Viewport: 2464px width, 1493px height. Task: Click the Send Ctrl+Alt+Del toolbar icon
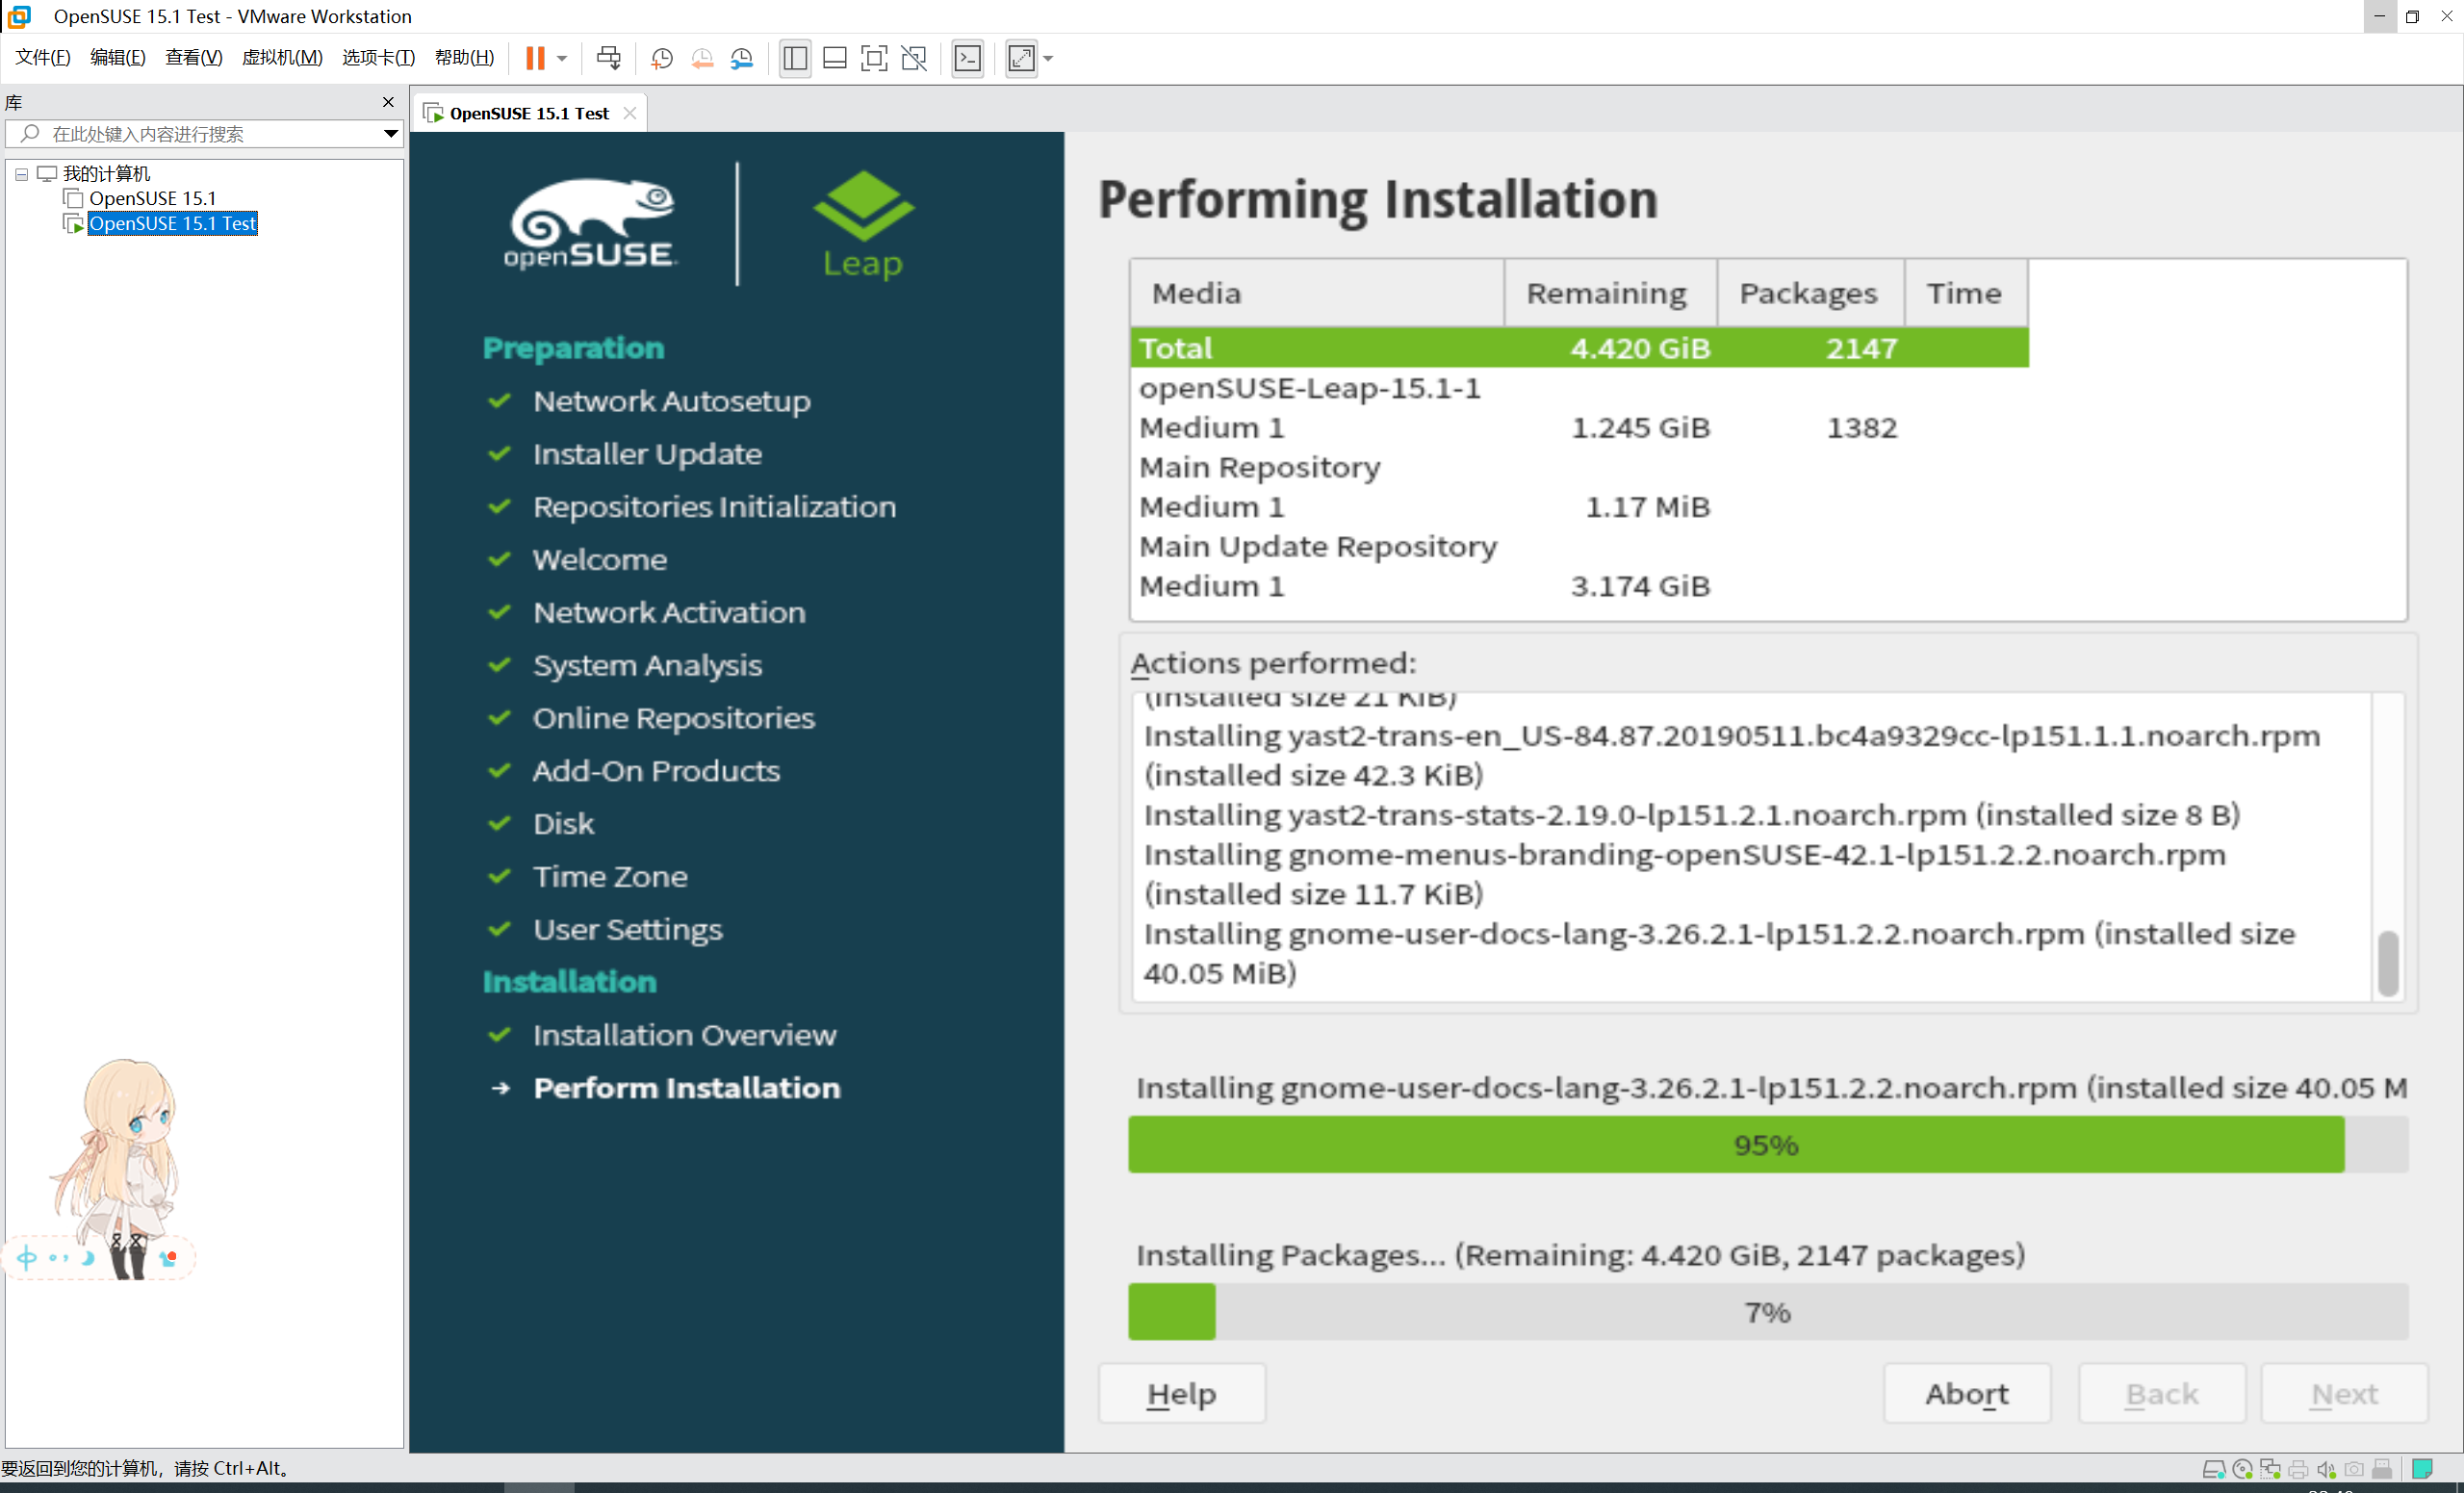coord(608,58)
